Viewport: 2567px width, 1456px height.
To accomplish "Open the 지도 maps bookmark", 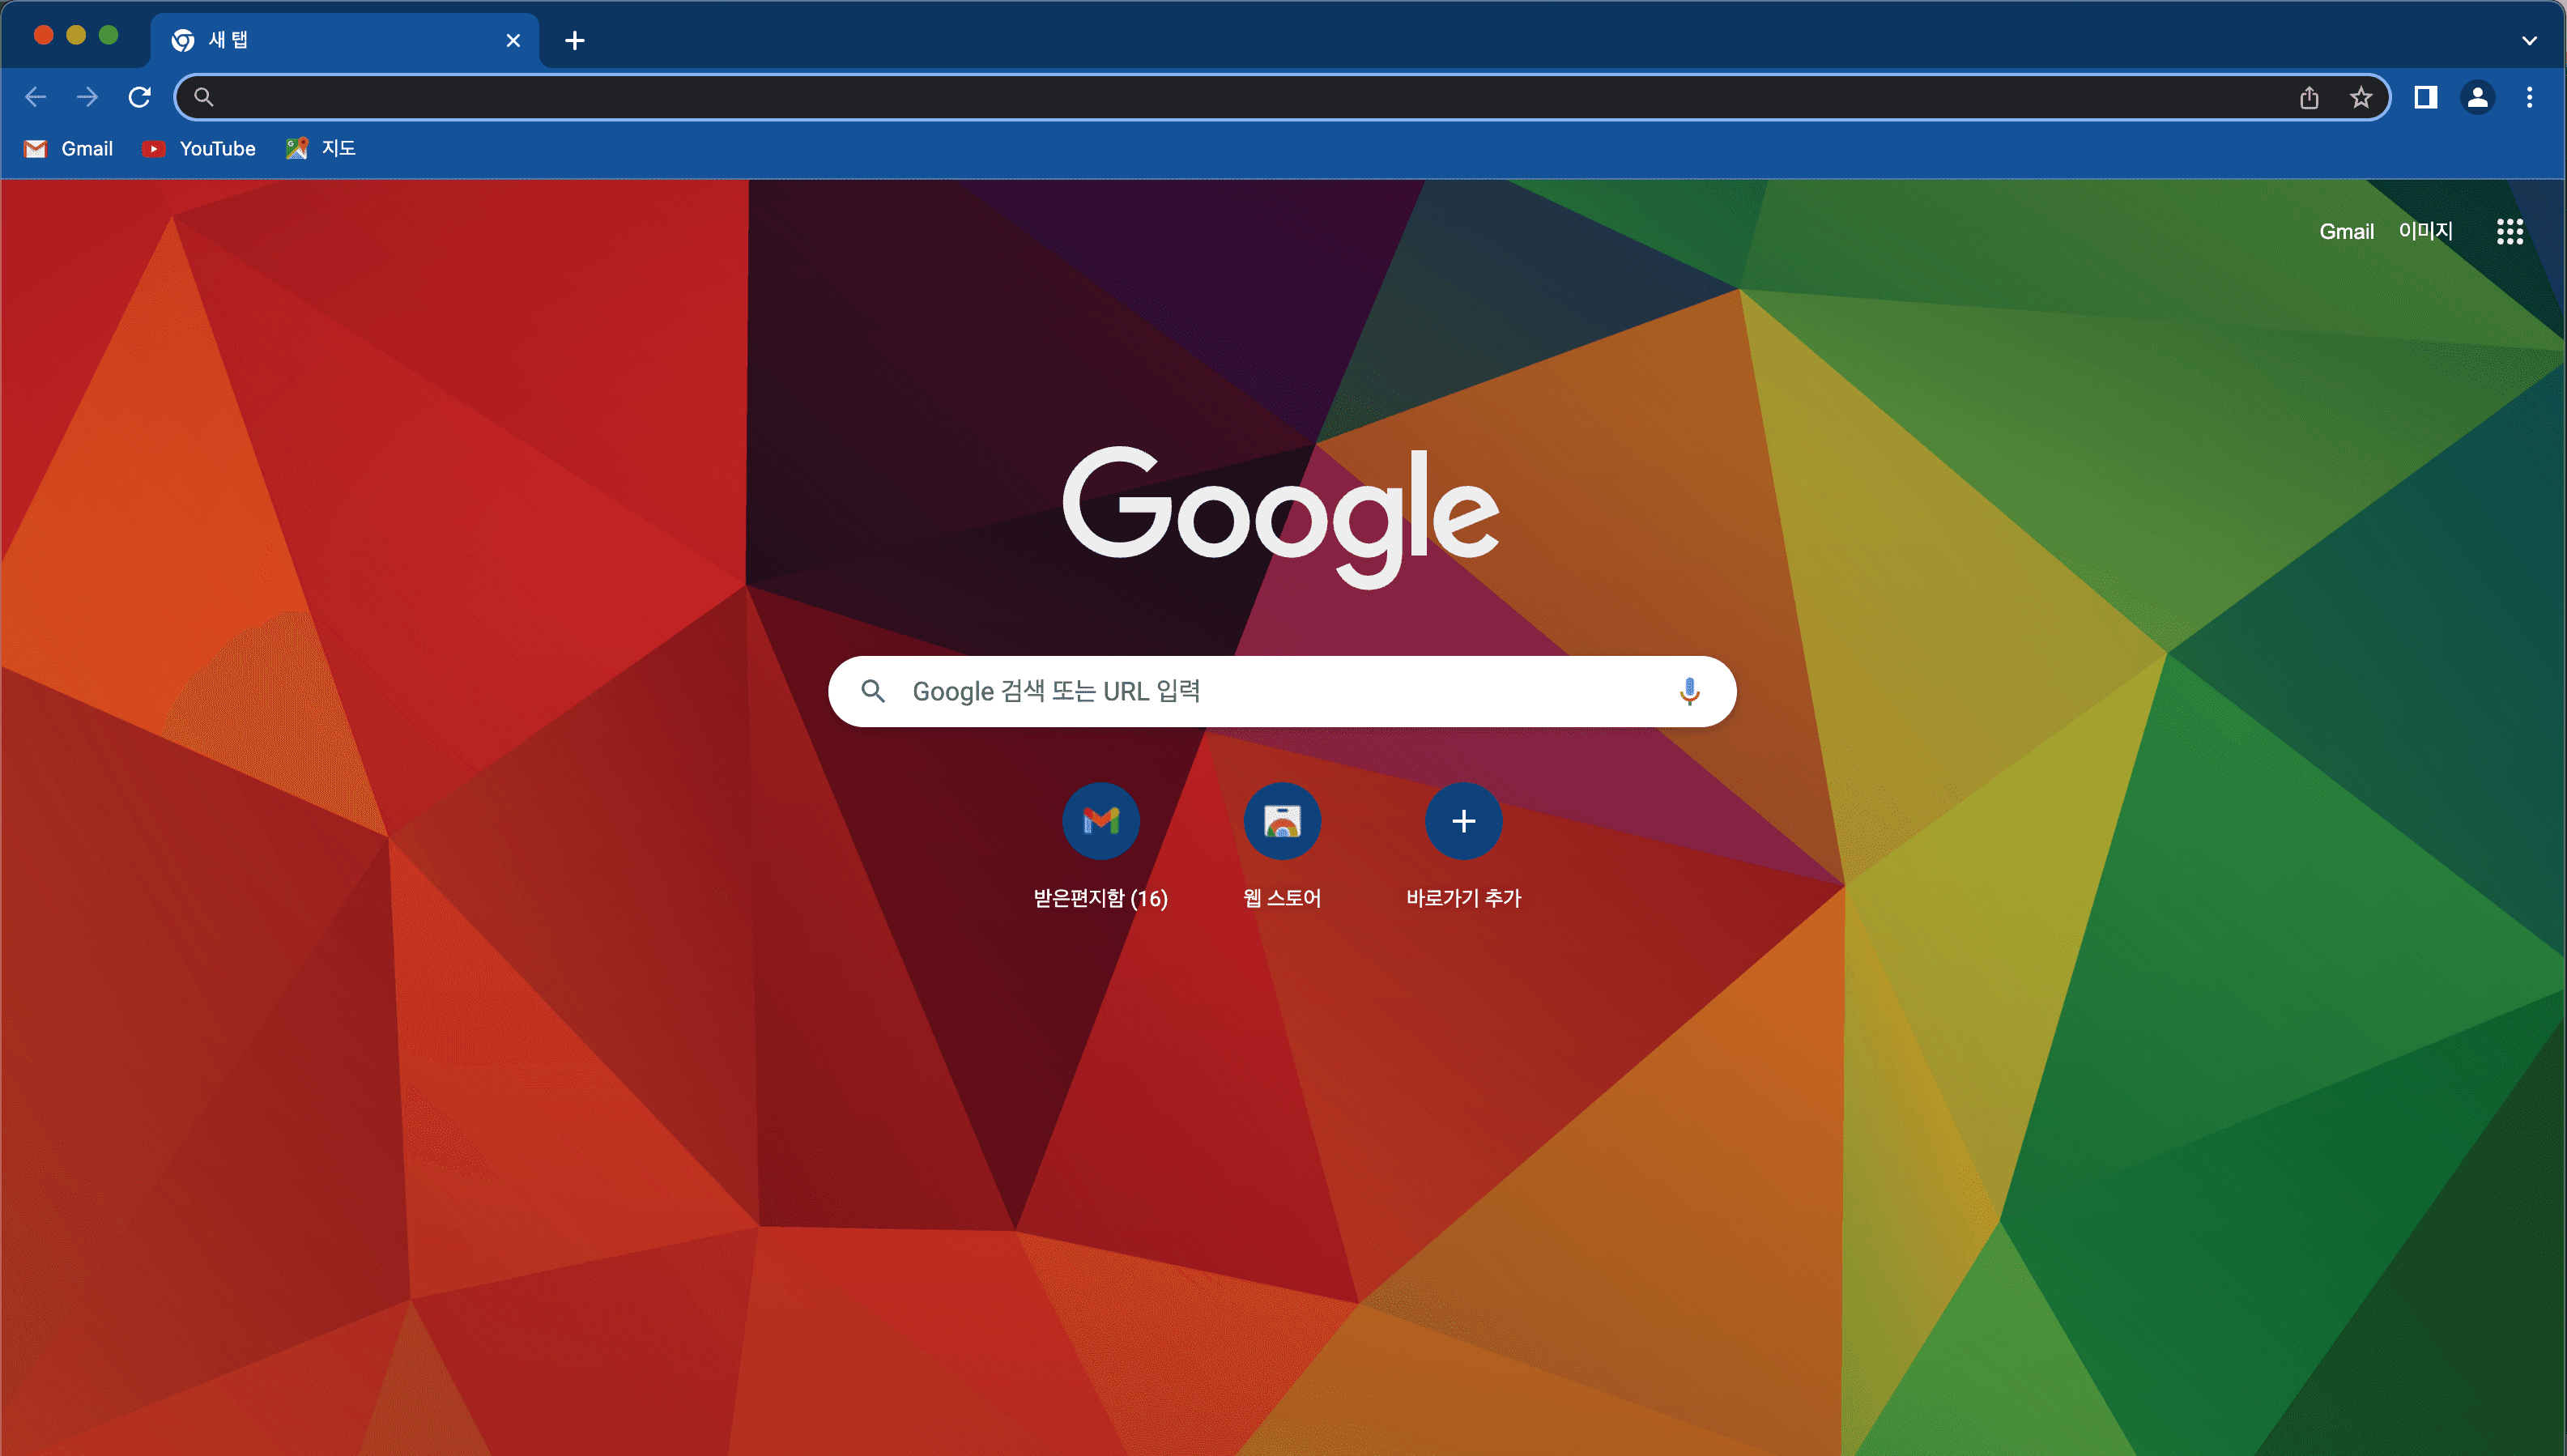I will pyautogui.click(x=321, y=149).
